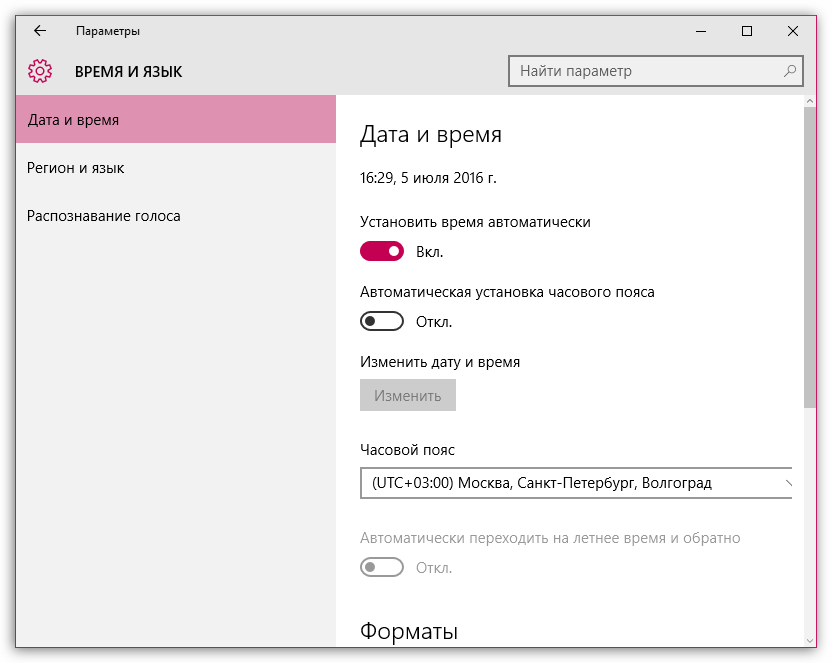Click the 'Найти параметр' search field
The image size is (832, 663).
pyautogui.click(x=645, y=71)
